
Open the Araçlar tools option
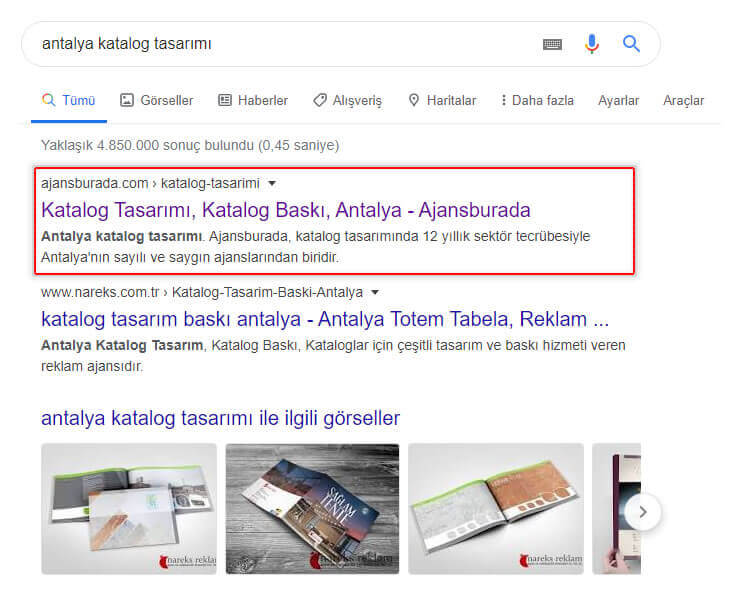(683, 100)
